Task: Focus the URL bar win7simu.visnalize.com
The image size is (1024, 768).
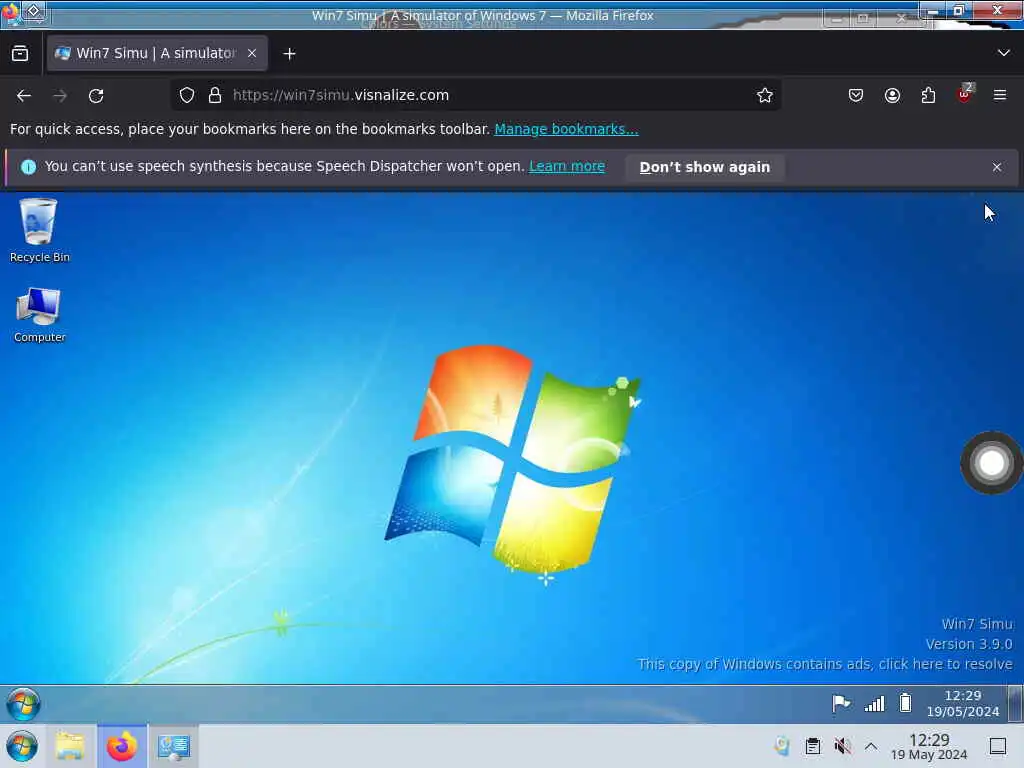Action: coord(477,95)
